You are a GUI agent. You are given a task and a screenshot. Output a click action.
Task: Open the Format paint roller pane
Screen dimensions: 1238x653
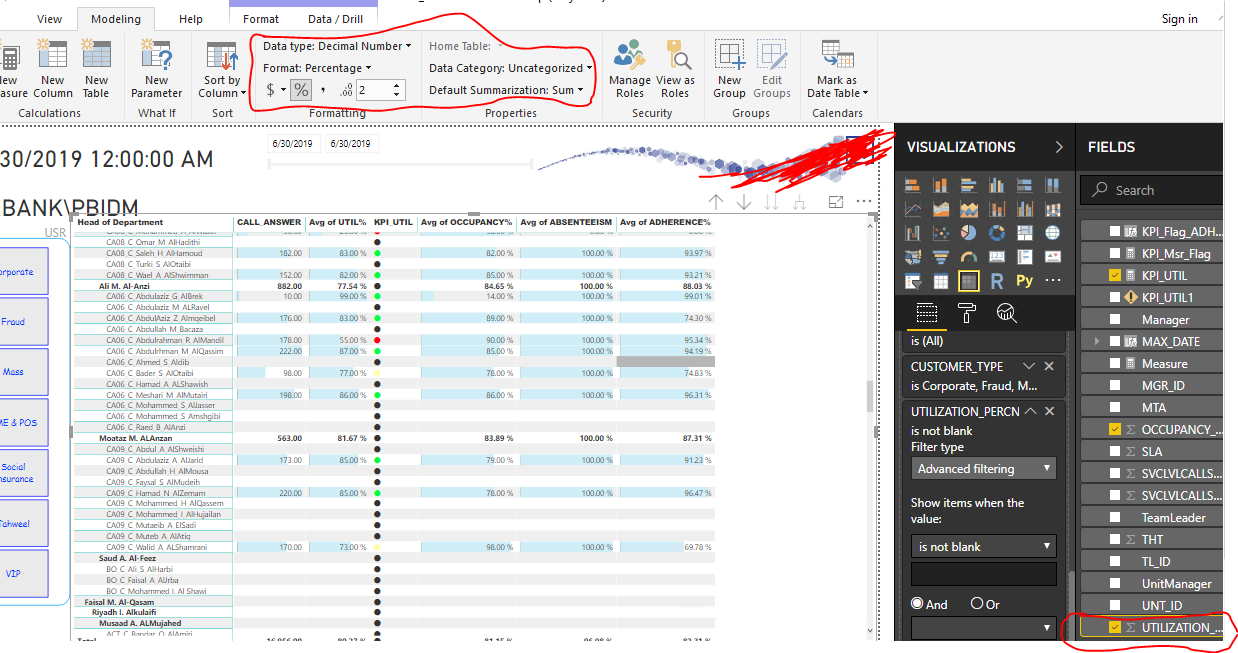pyautogui.click(x=967, y=314)
